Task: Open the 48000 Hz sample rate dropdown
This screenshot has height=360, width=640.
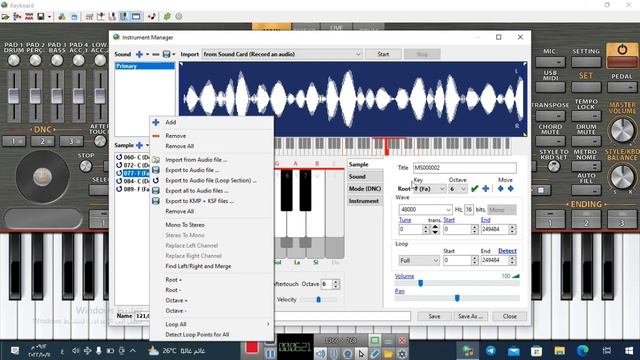Action: coord(425,209)
